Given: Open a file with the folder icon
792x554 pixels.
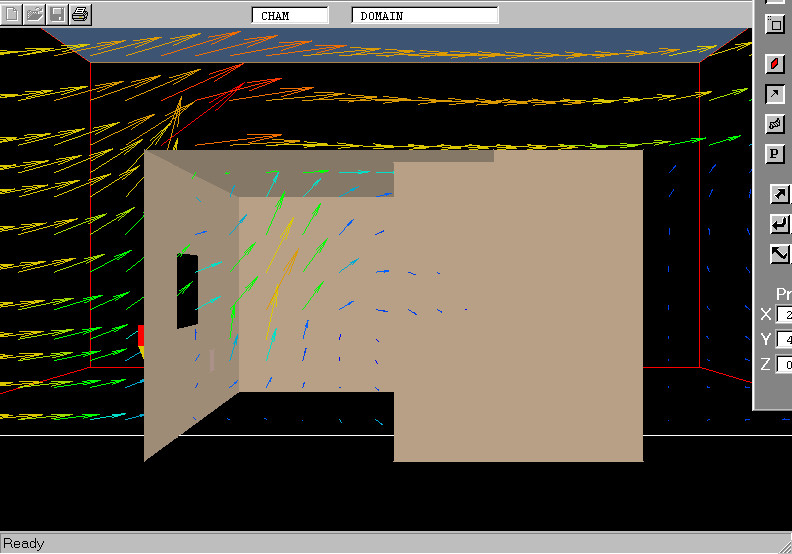Looking at the screenshot, I should tap(35, 14).
